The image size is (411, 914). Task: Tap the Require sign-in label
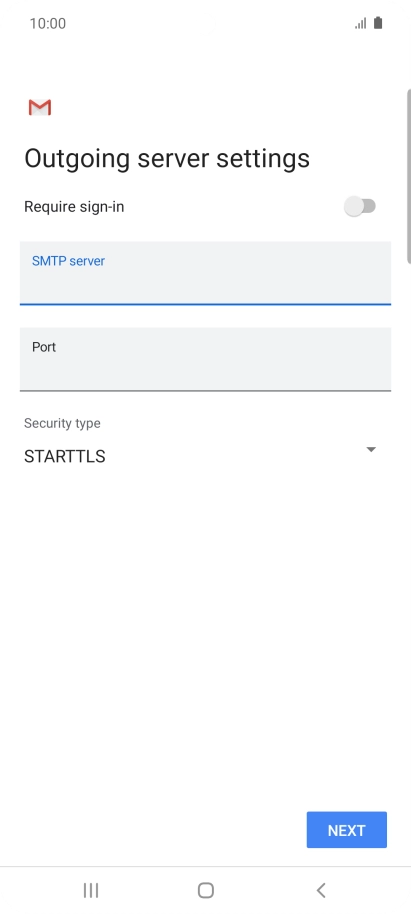(x=74, y=207)
